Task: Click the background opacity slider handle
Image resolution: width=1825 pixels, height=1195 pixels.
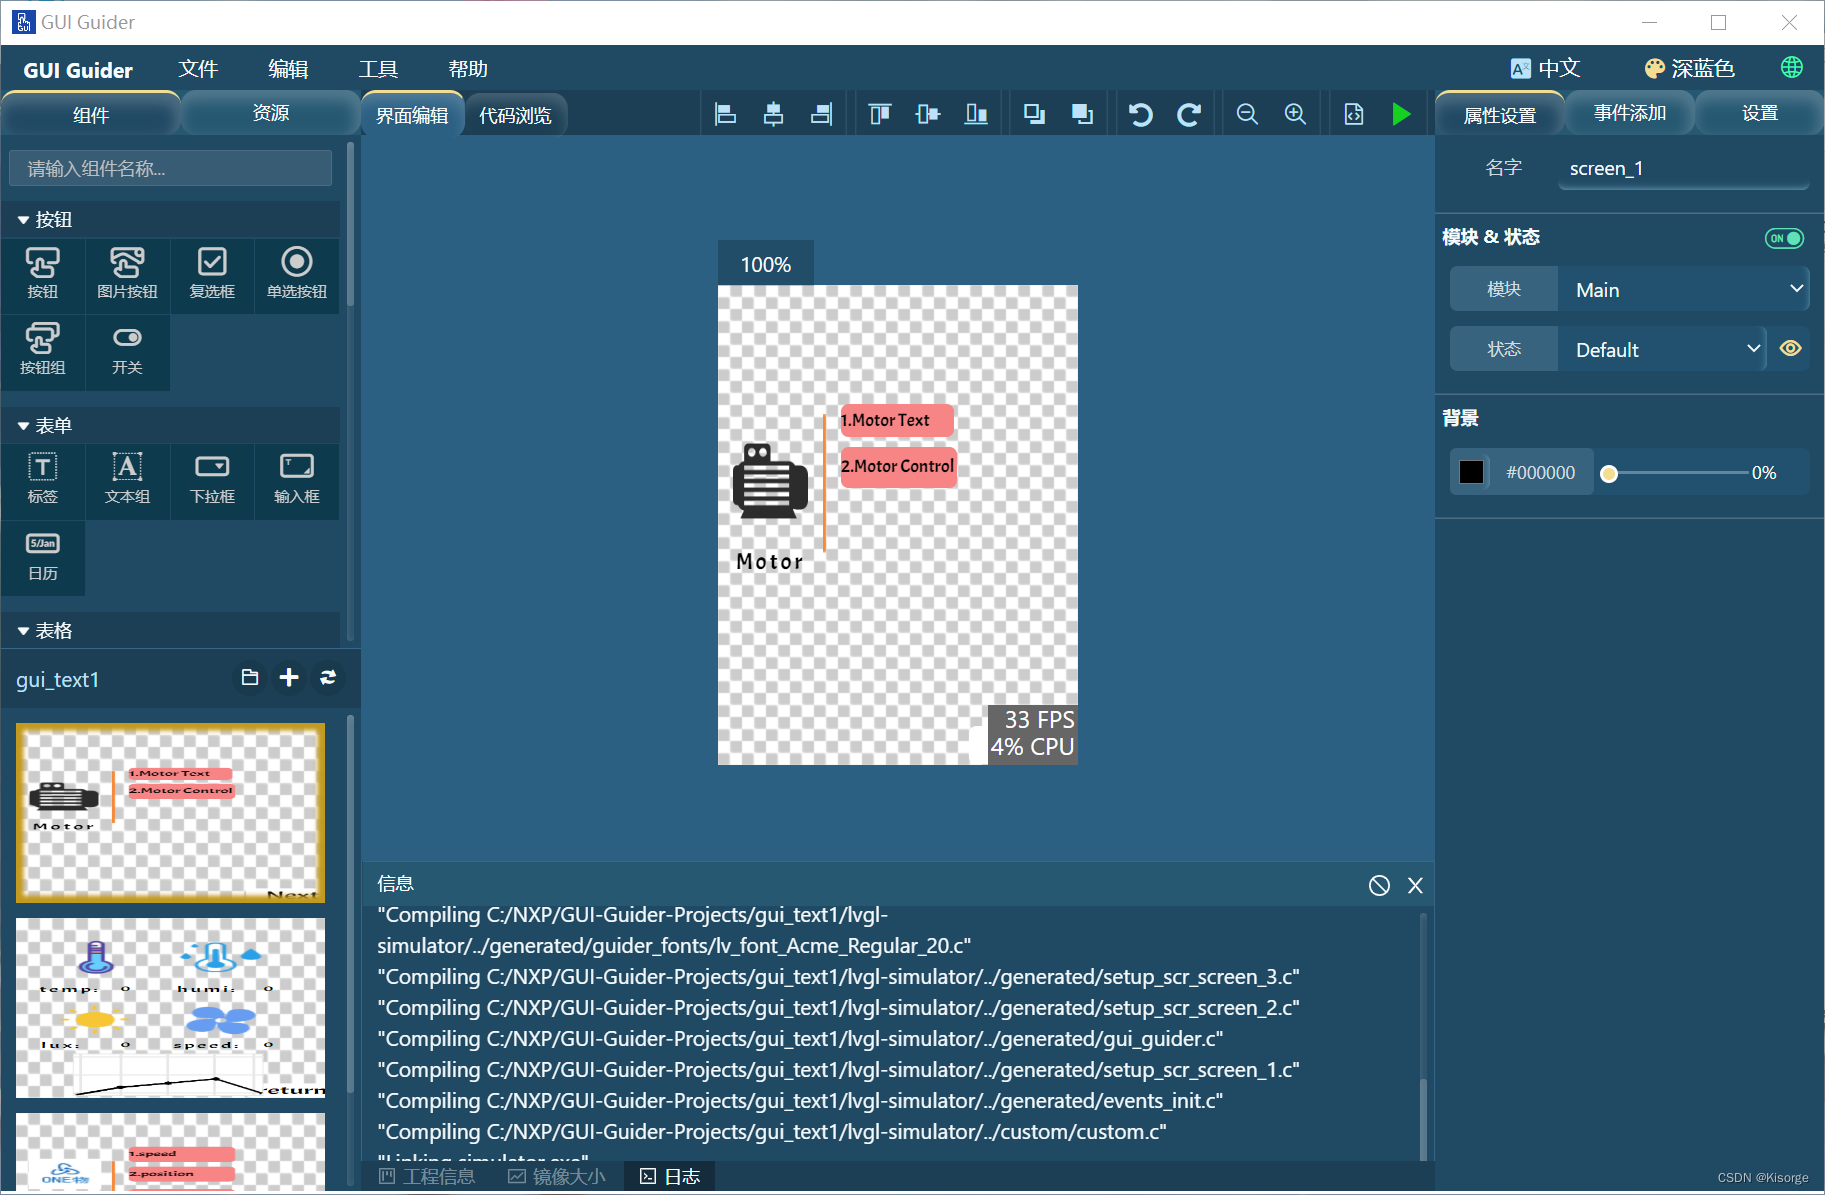Action: (x=1609, y=474)
